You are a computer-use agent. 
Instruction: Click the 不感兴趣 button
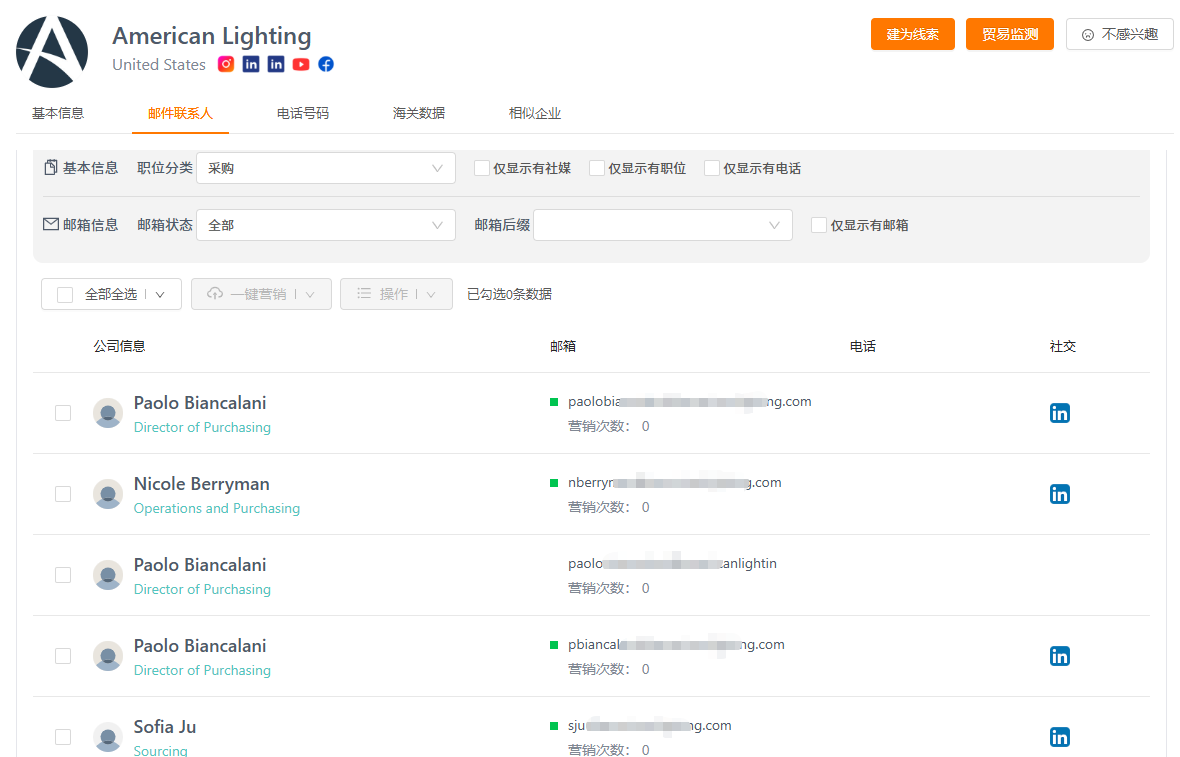point(1120,34)
